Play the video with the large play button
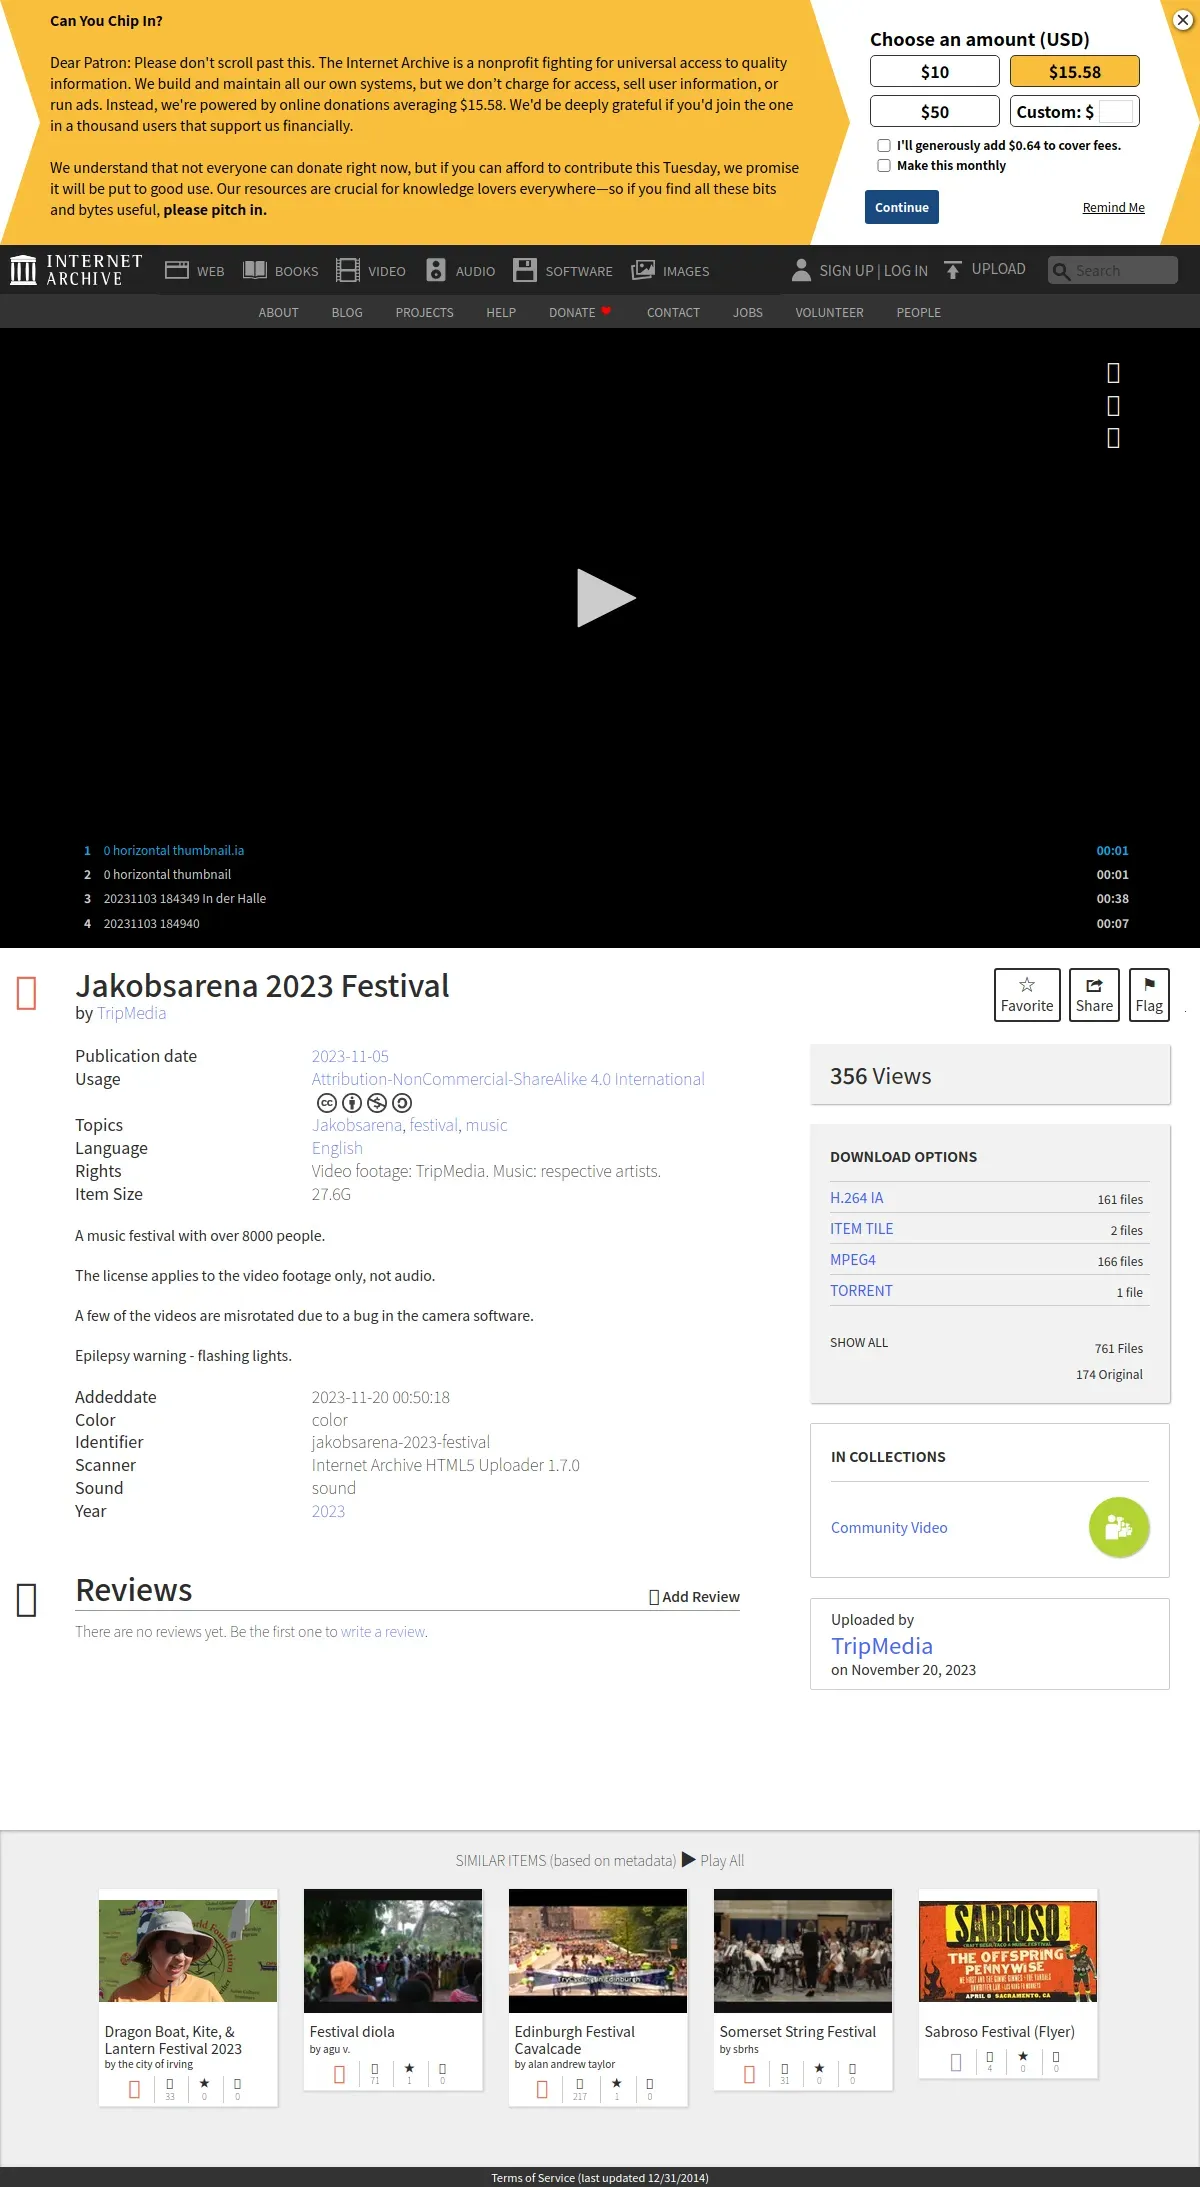 (x=606, y=598)
